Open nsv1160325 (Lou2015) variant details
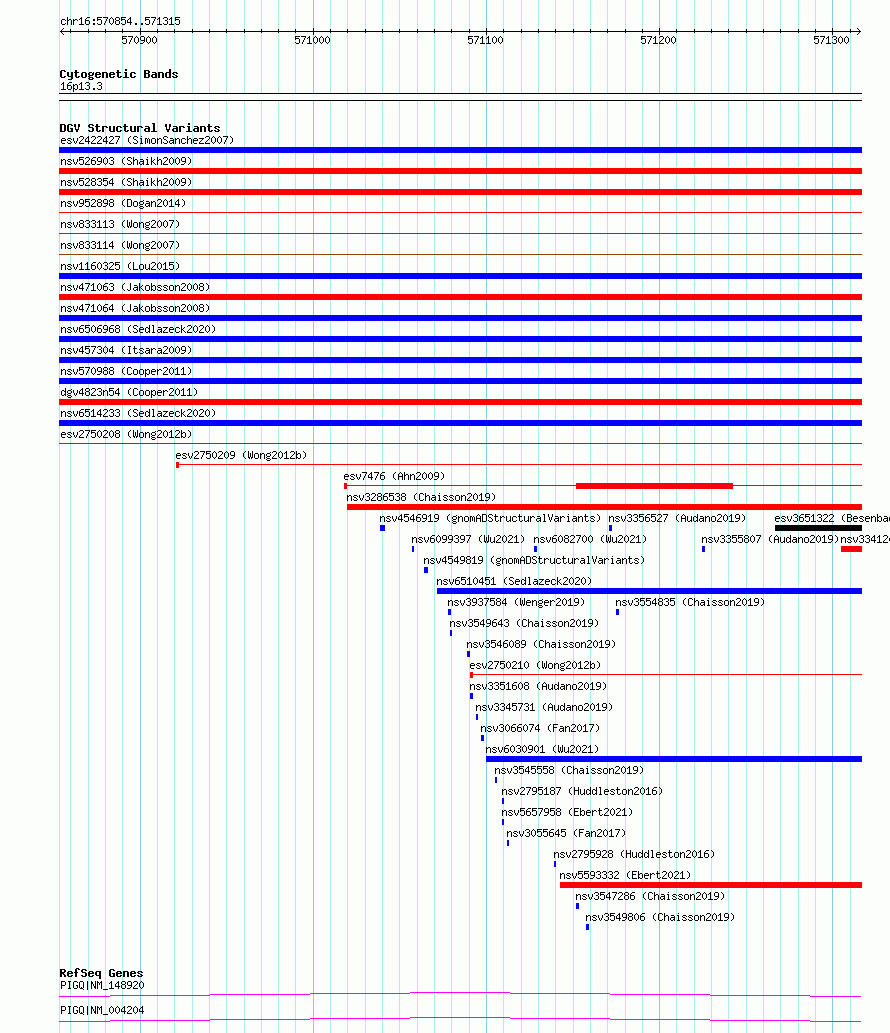The image size is (890, 1033). [120, 267]
